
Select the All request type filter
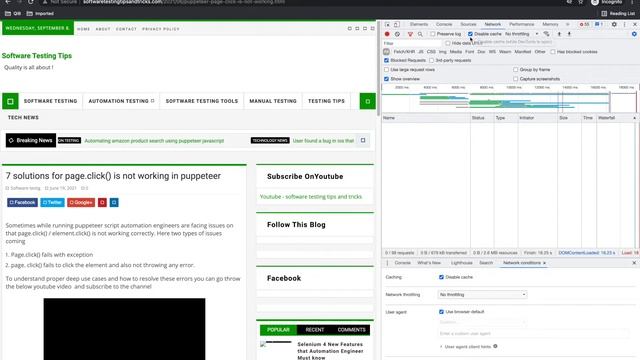386,52
